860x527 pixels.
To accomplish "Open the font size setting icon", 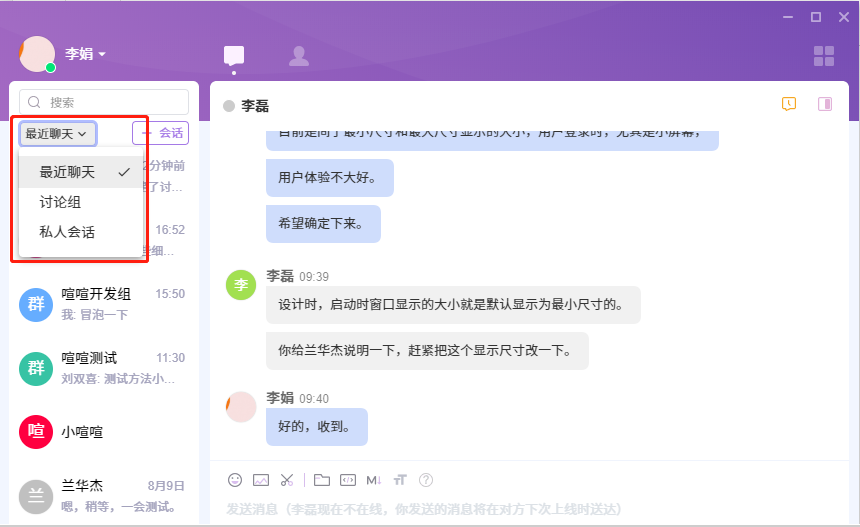I will coord(400,480).
